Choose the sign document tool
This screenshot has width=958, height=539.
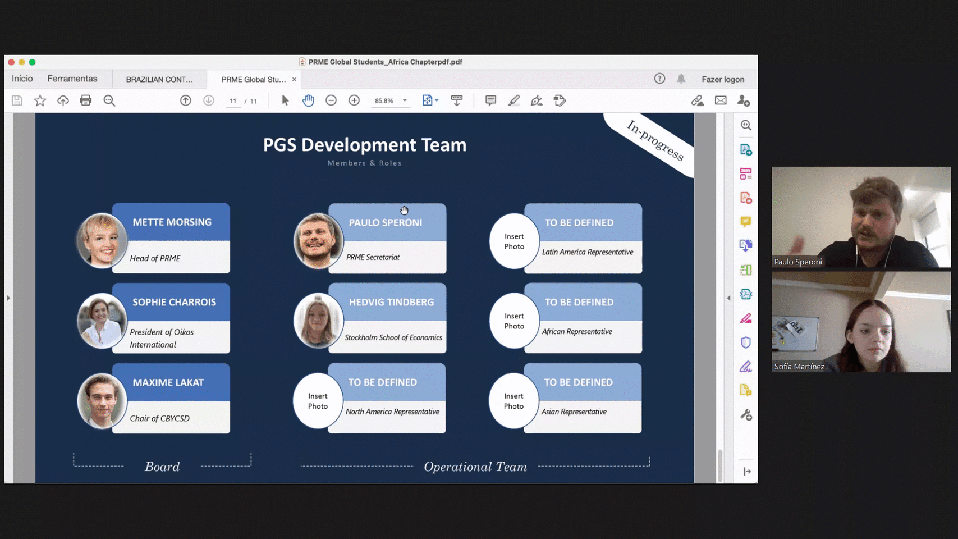536,100
